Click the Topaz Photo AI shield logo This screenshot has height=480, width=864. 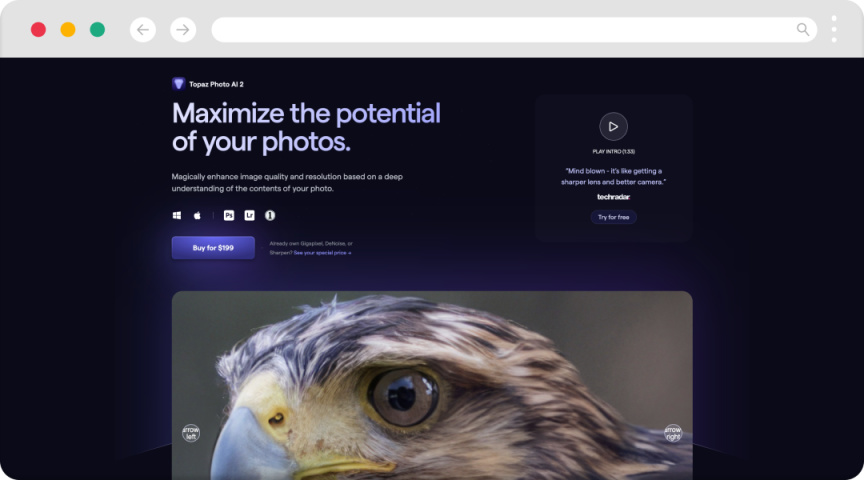pos(178,84)
